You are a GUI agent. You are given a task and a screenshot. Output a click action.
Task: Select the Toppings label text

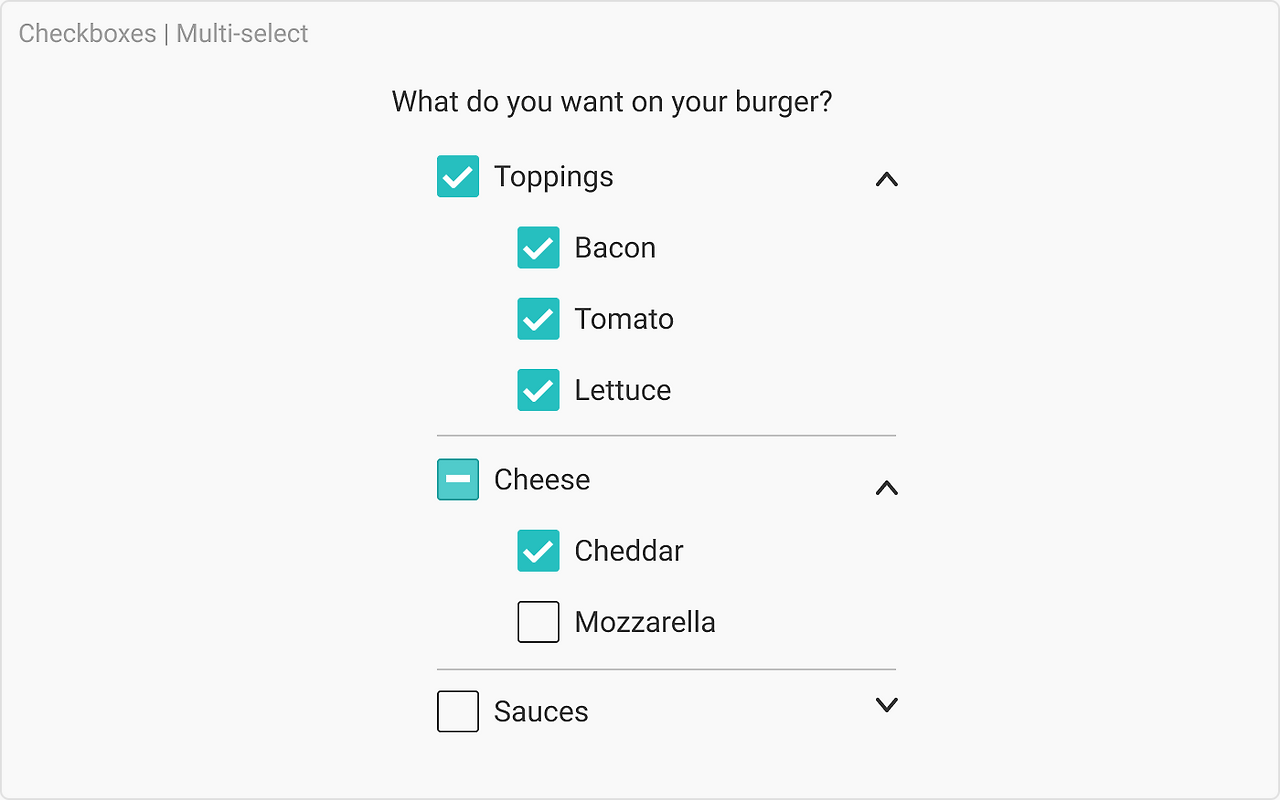(x=553, y=176)
